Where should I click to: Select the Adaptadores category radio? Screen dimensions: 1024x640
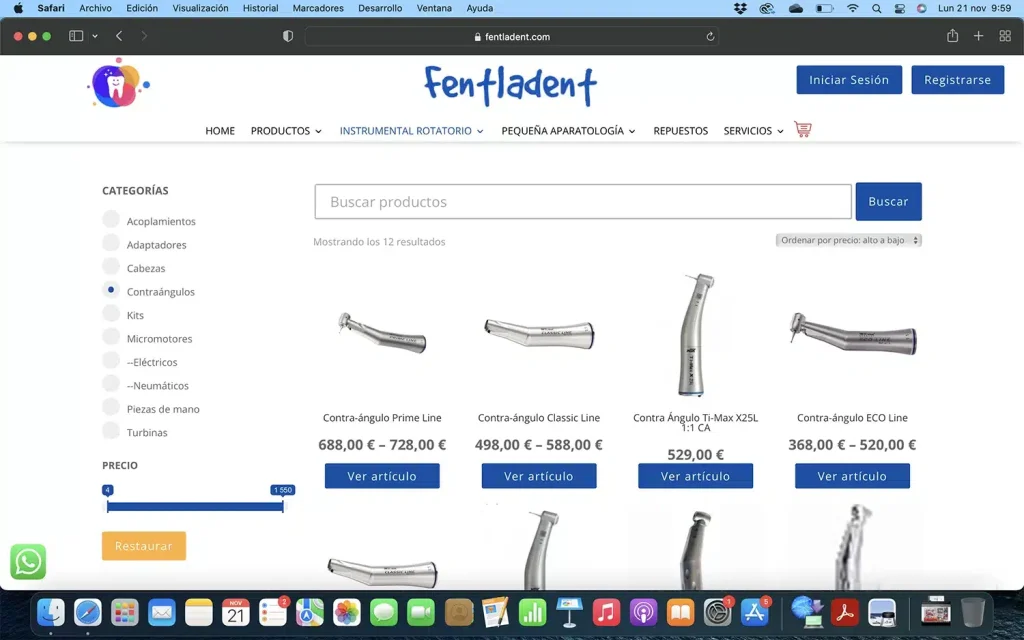111,242
